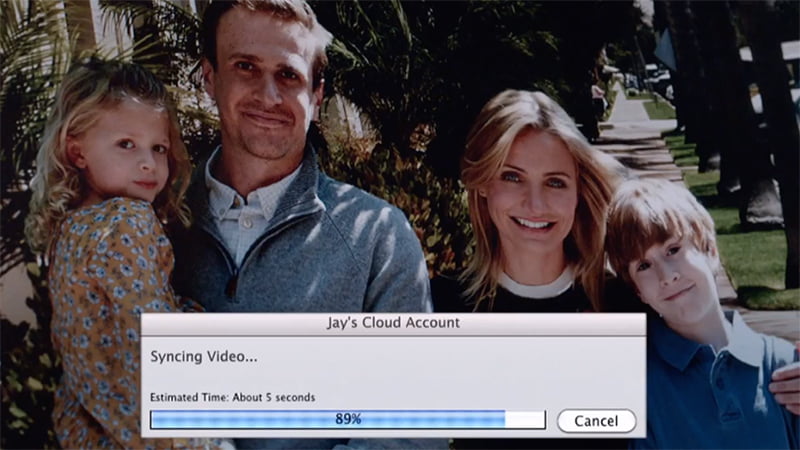The image size is (800, 450).
Task: Click the sidewalk in the background photo
Action: pyautogui.click(x=640, y=140)
